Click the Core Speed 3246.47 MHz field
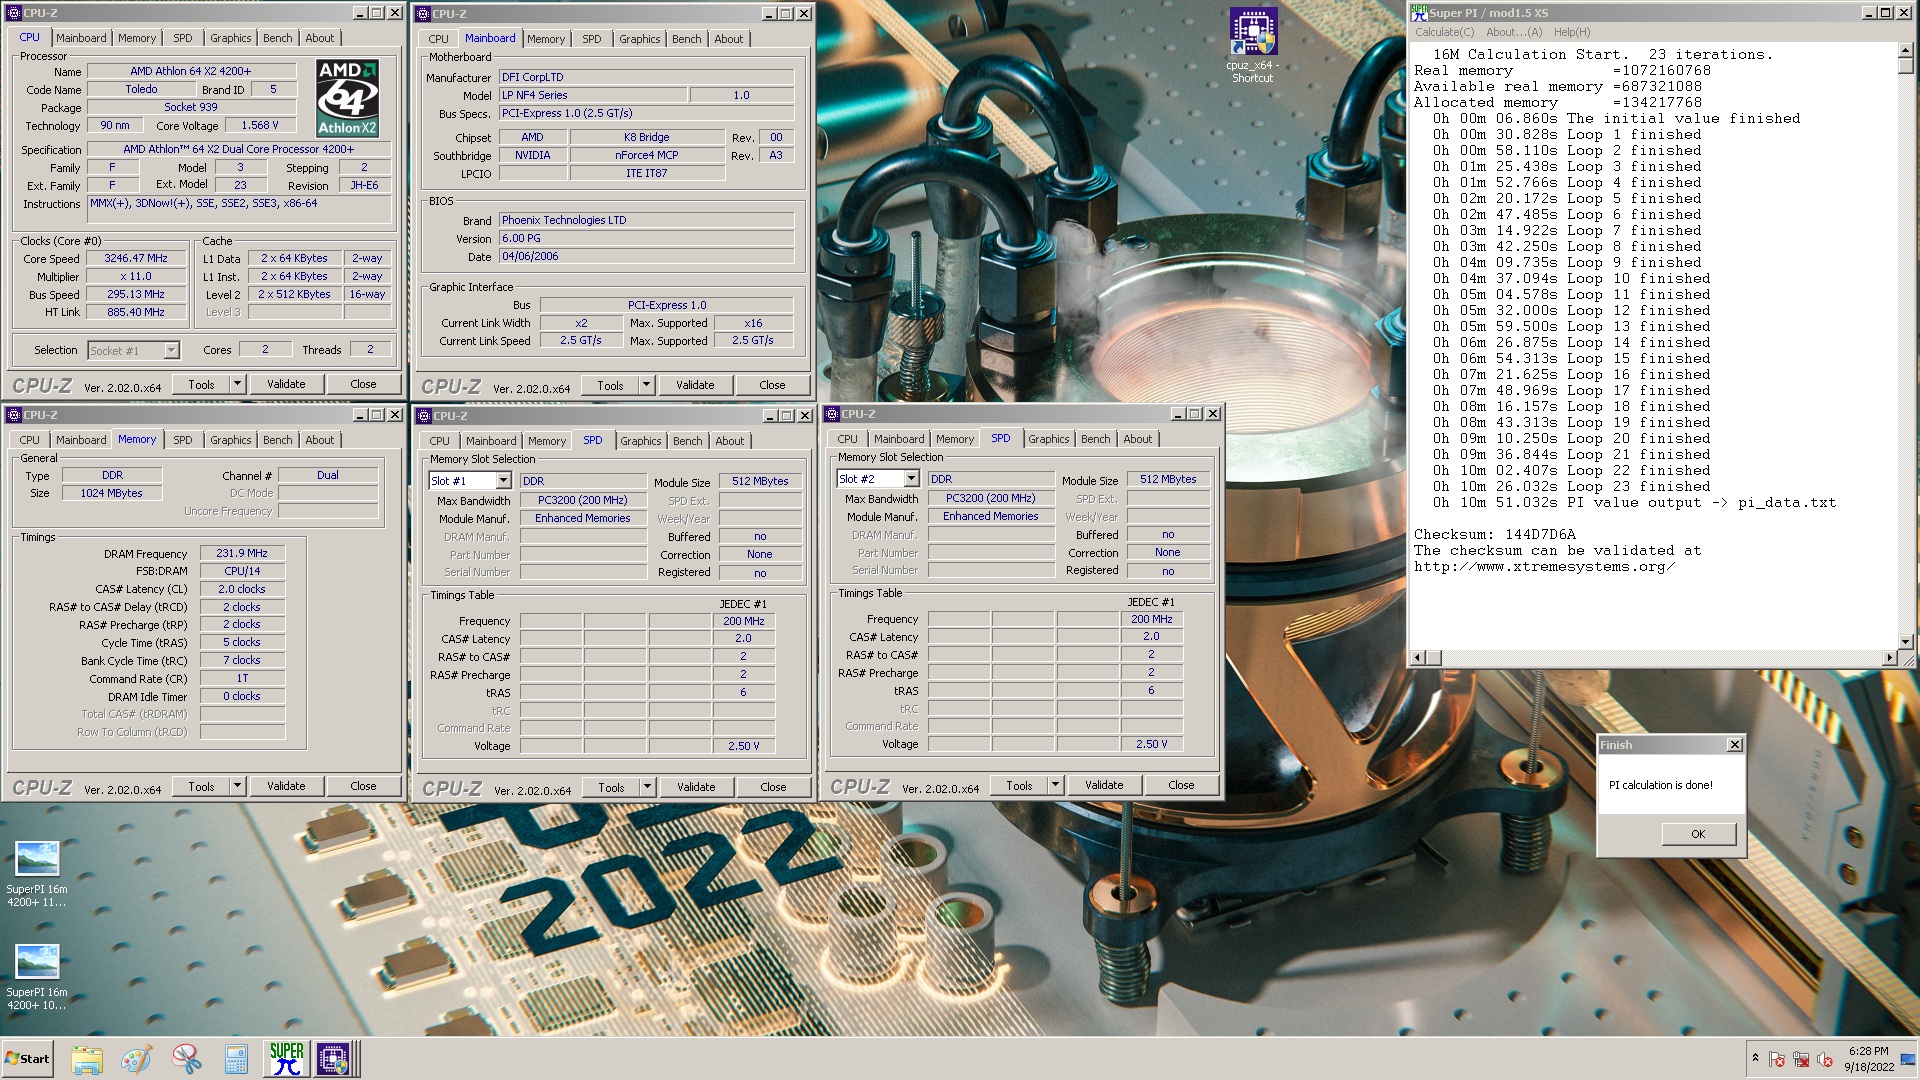Viewport: 1920px width, 1080px height. pos(136,258)
